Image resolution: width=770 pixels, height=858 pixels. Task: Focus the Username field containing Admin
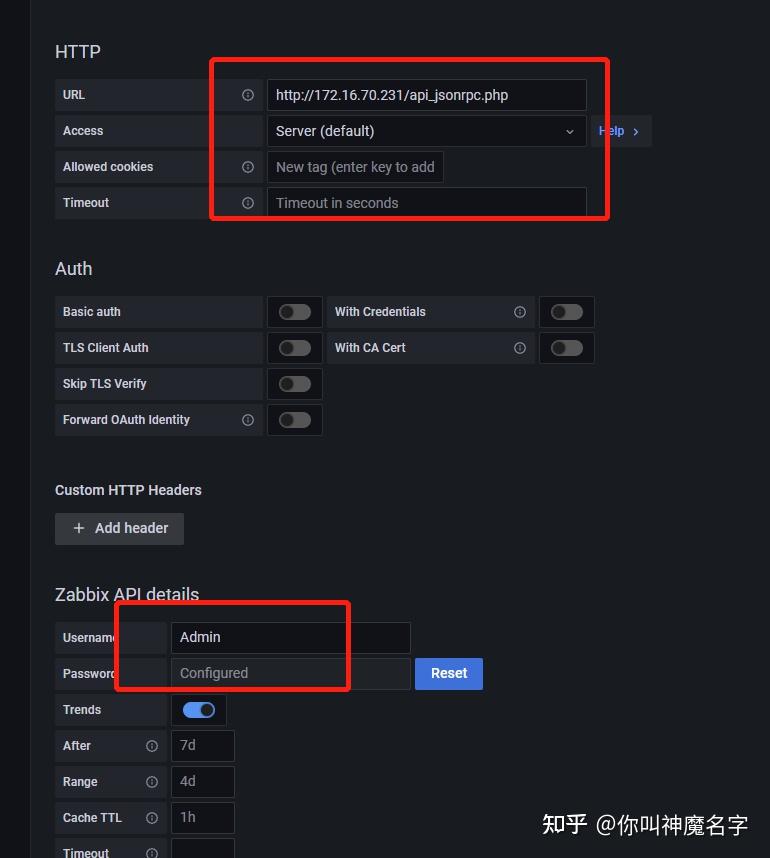click(290, 637)
